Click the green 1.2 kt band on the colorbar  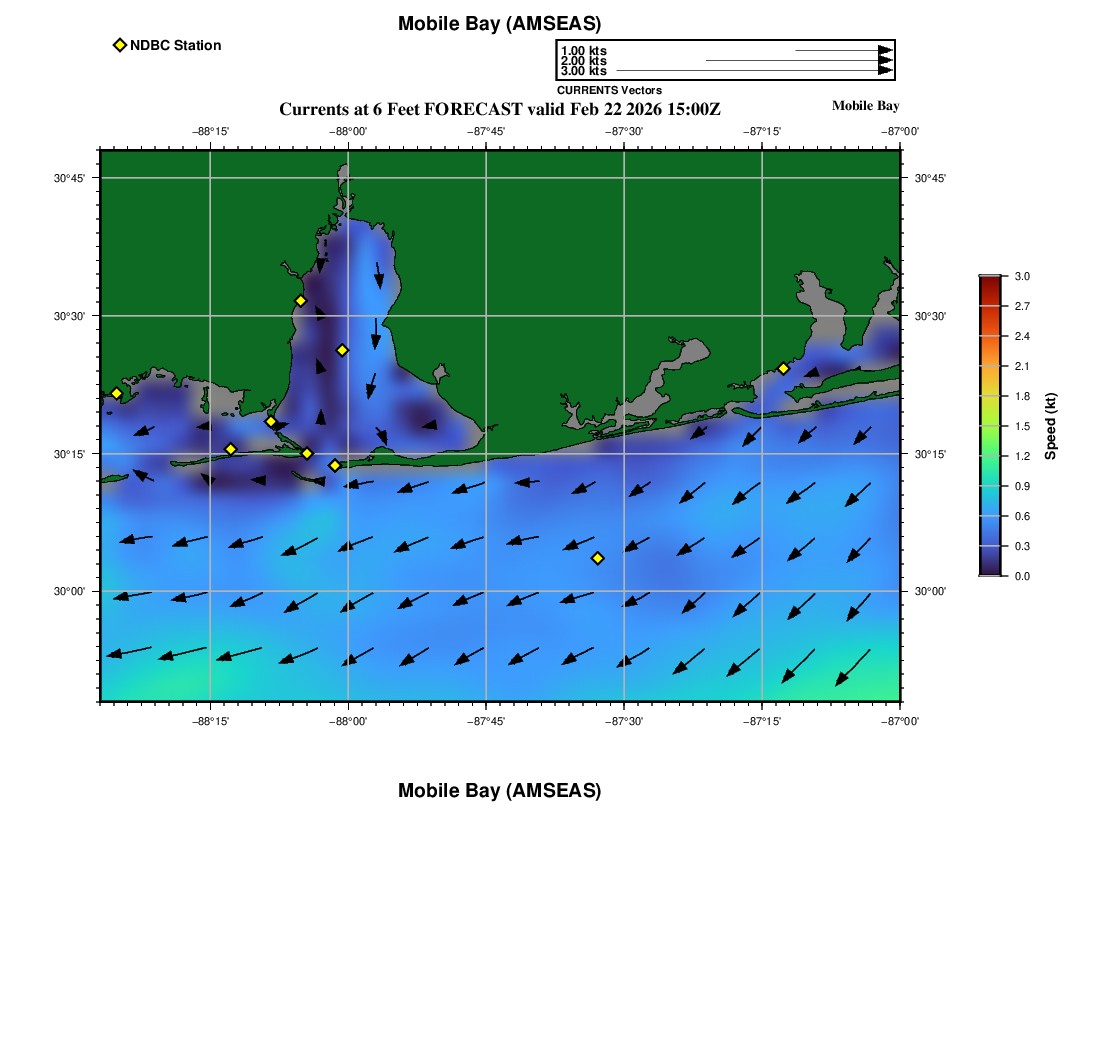990,456
